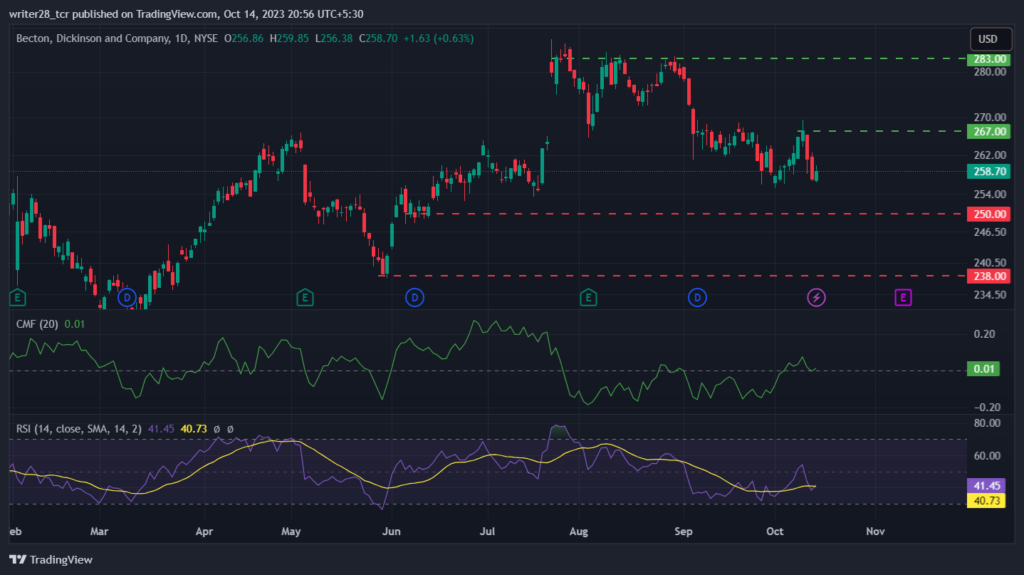The image size is (1024, 575).
Task: Open the earnings E marker near May
Action: coord(305,298)
